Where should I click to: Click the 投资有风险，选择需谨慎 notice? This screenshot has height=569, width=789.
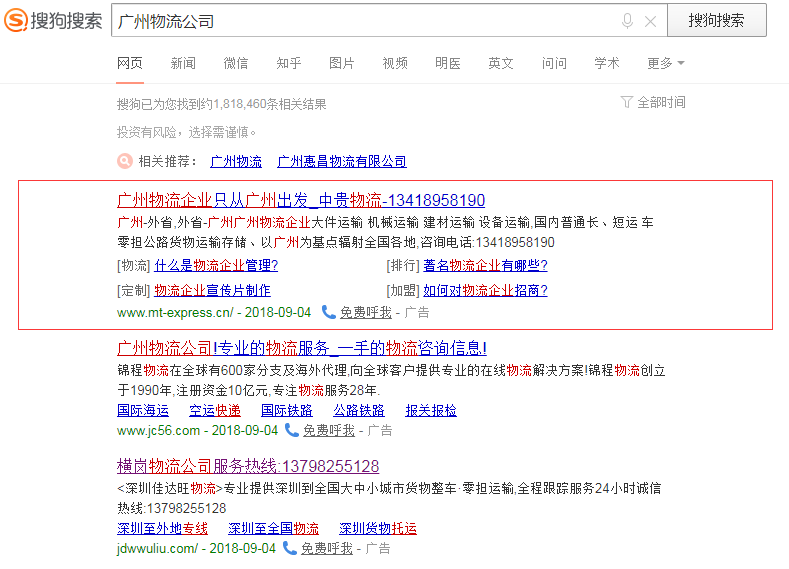tap(187, 132)
